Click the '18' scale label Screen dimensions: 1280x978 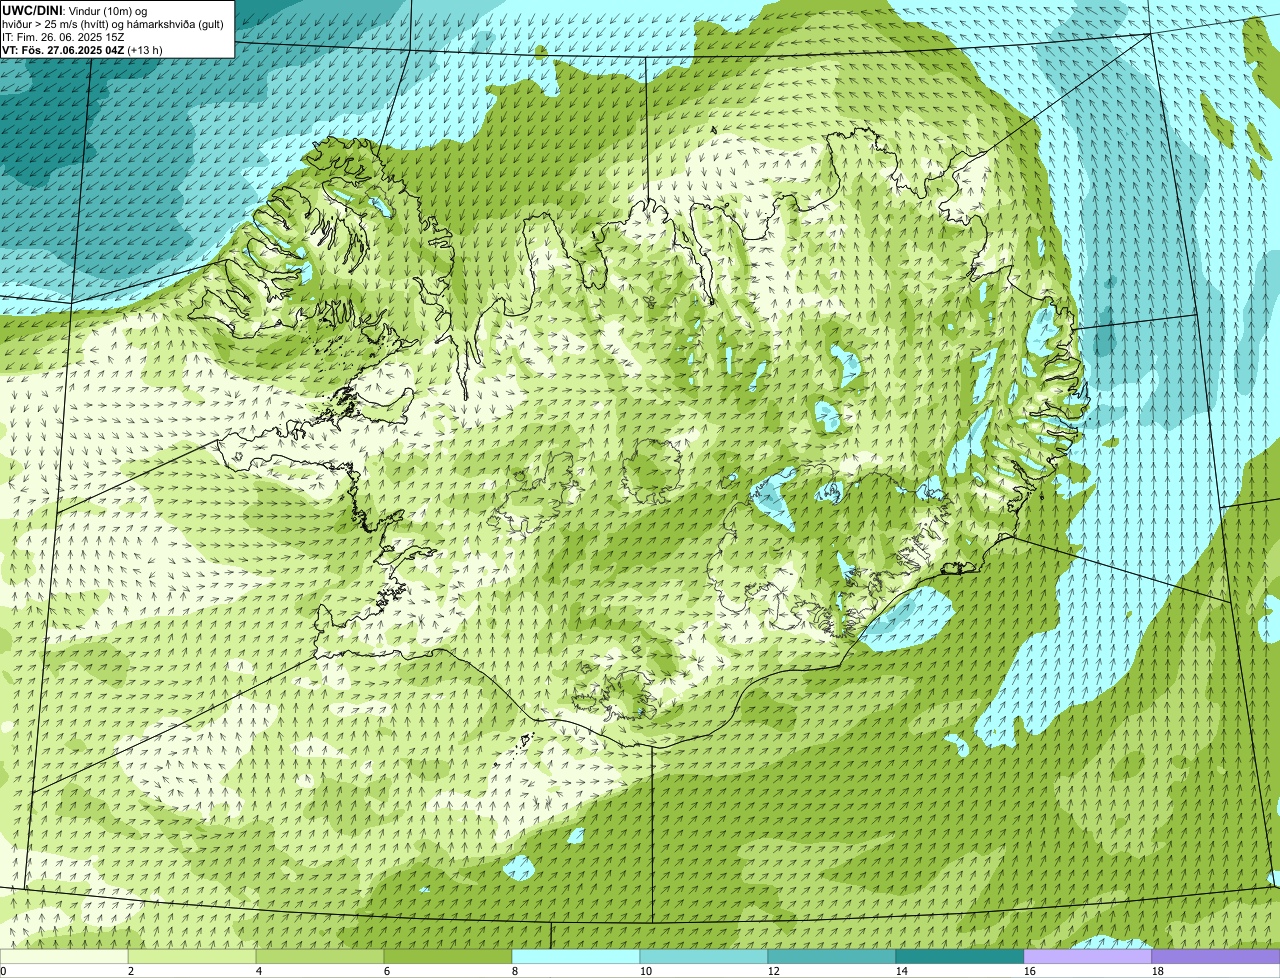[x=1158, y=971]
